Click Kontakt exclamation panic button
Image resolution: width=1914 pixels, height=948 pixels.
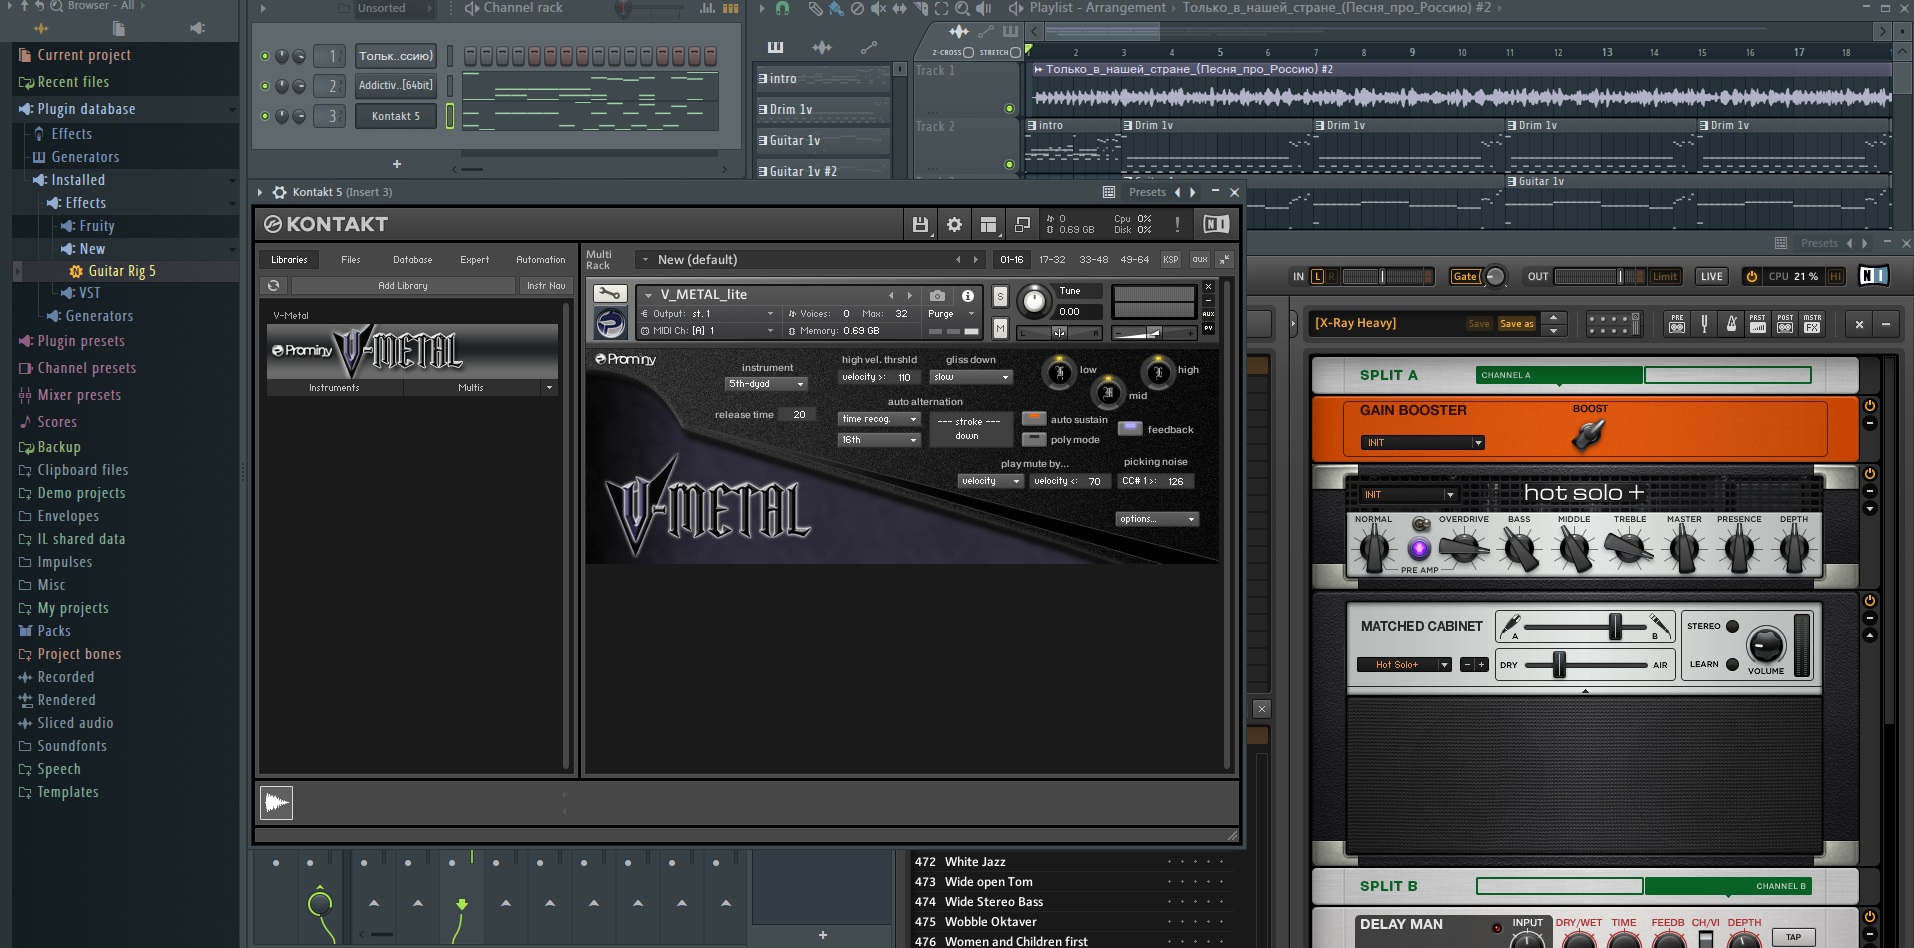[x=1177, y=224]
